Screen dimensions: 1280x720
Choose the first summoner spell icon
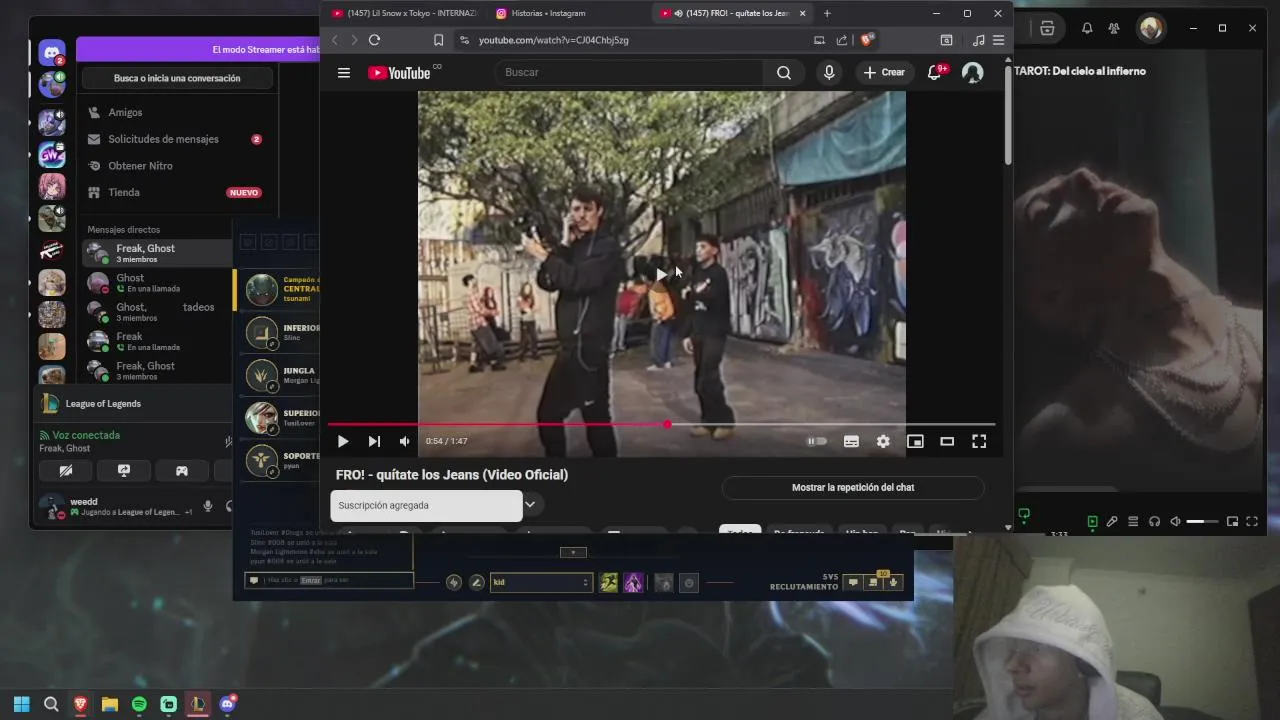click(608, 582)
